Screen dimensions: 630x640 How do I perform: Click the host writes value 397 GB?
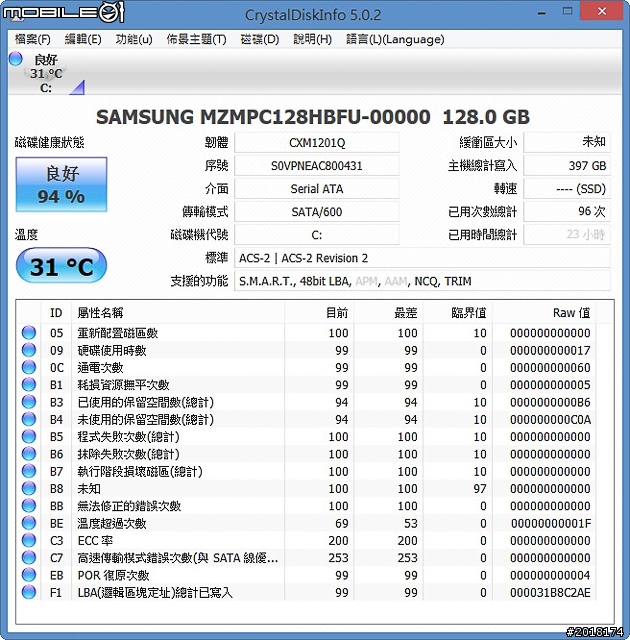point(567,166)
